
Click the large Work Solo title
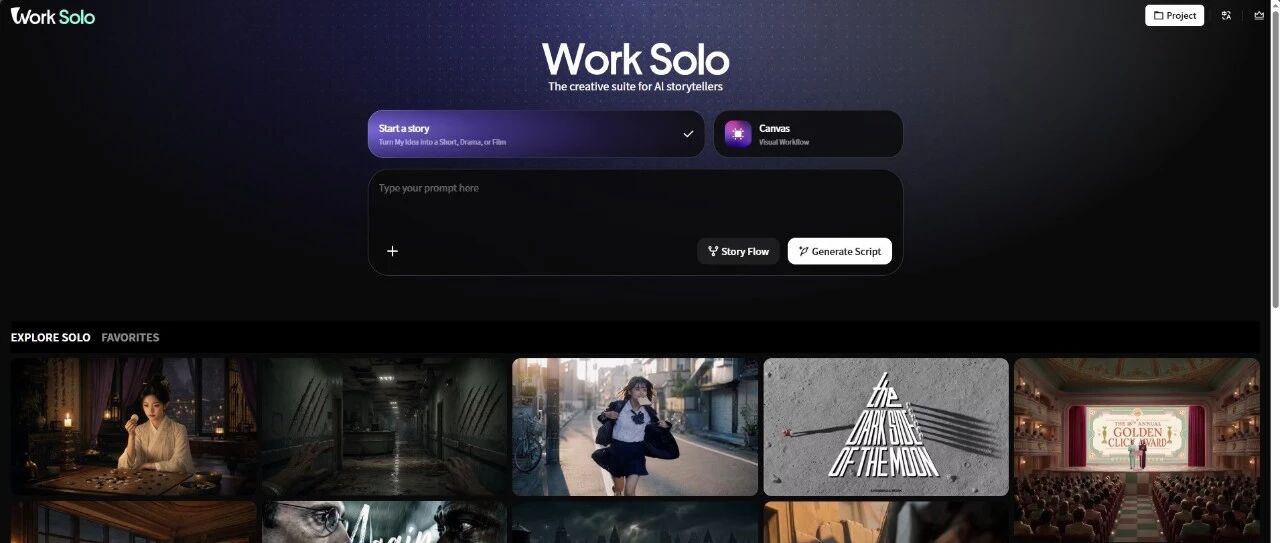(635, 59)
